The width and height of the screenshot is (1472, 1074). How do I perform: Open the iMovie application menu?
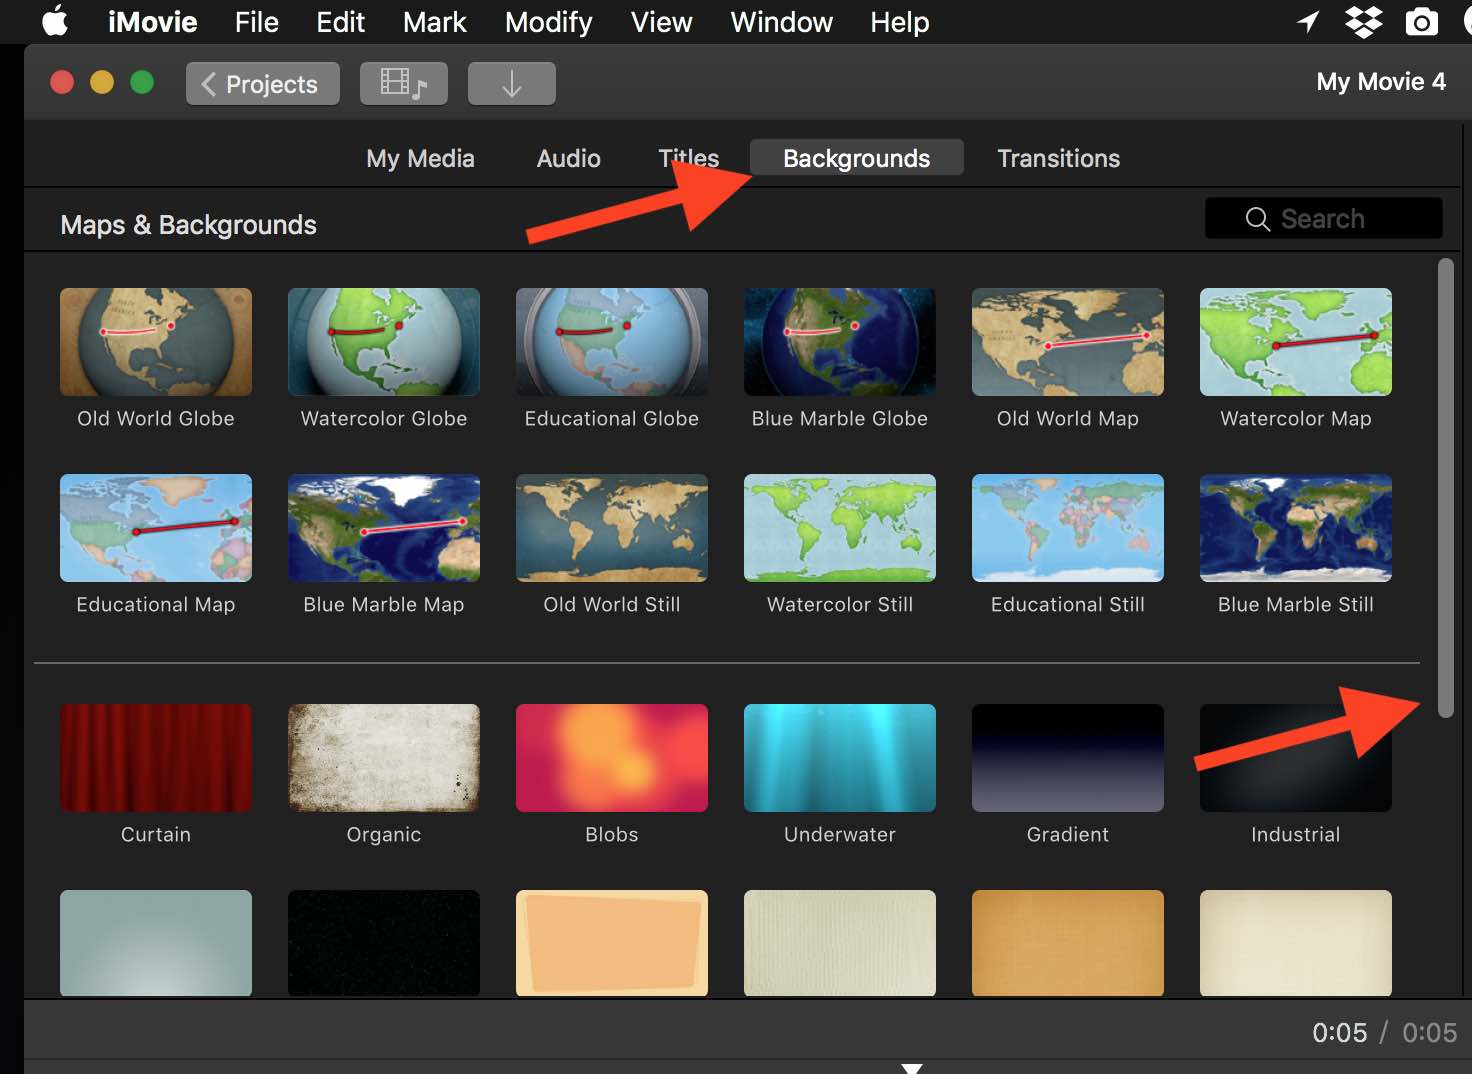pos(152,21)
